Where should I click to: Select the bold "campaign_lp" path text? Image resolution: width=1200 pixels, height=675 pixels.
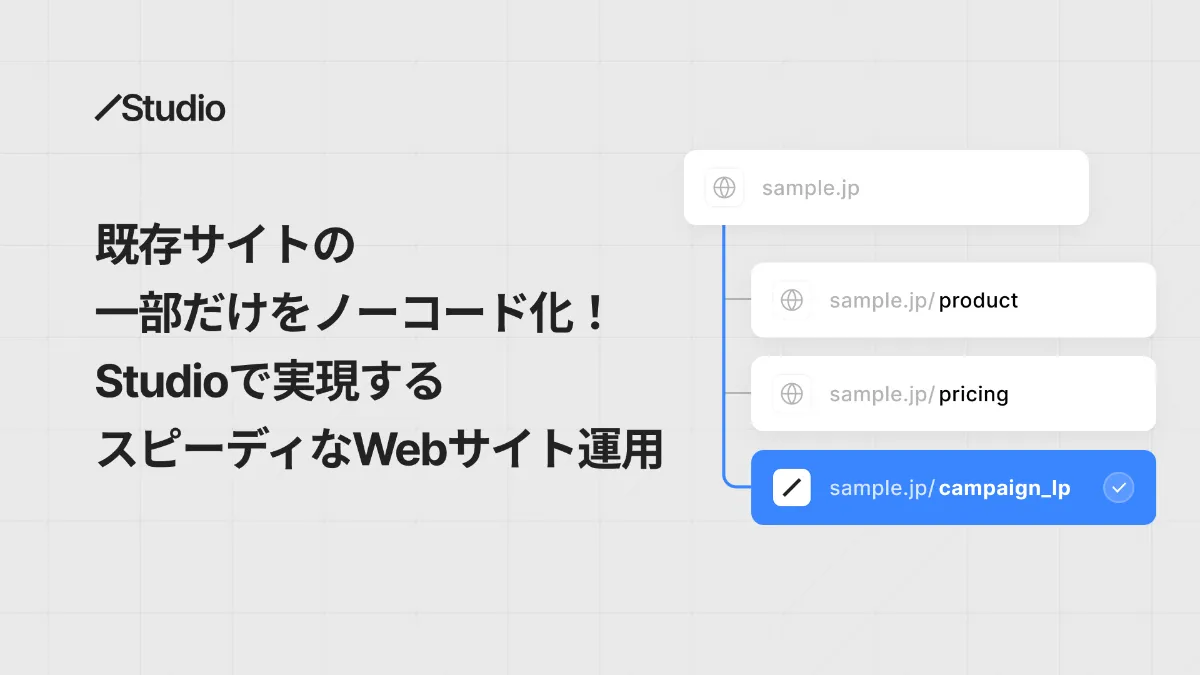click(1004, 488)
